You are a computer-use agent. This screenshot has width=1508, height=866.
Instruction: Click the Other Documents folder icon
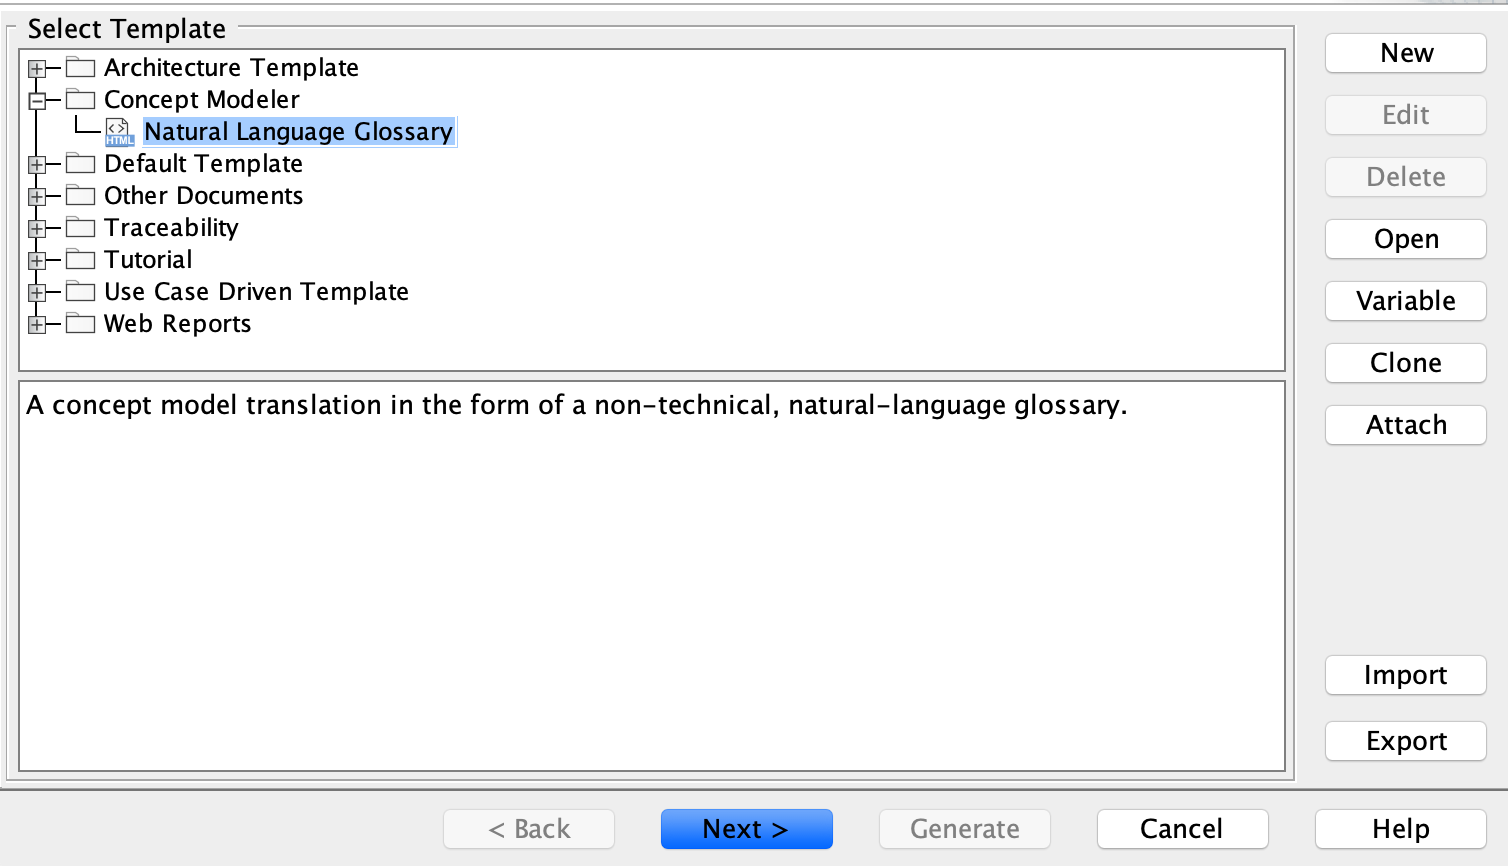point(81,196)
